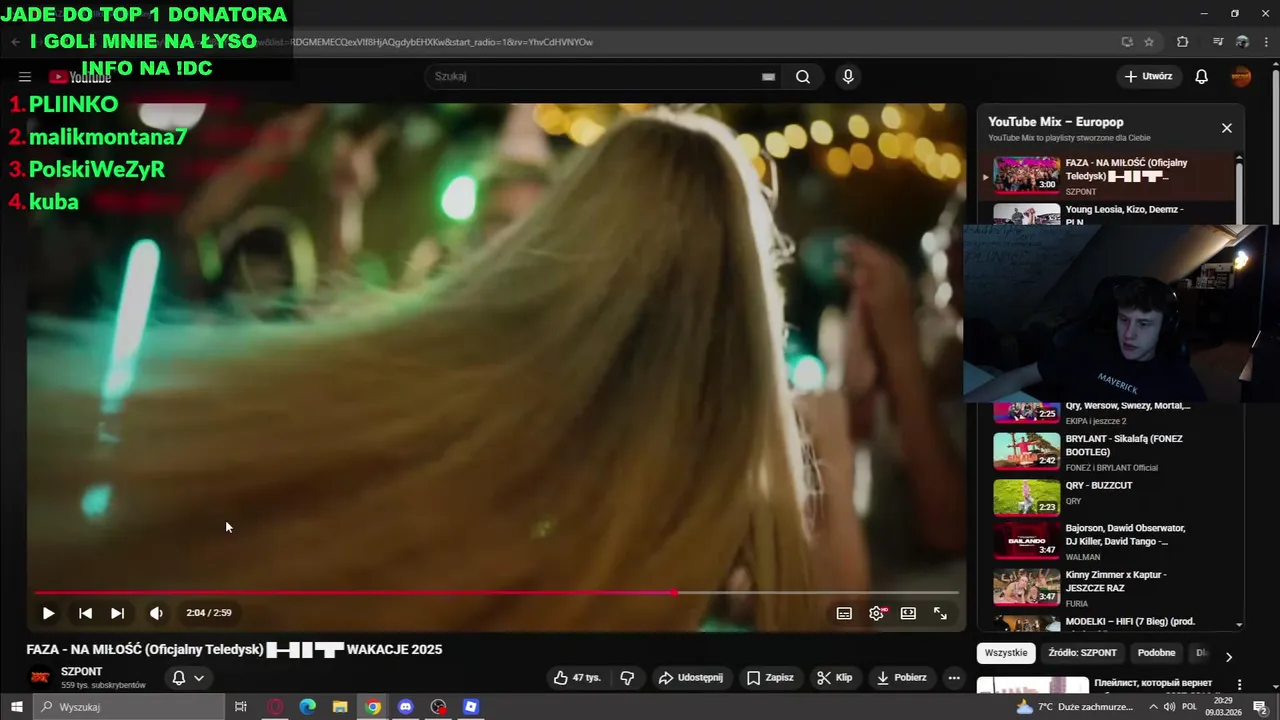The height and width of the screenshot is (720, 1280).
Task: Open Windows notification center
Action: tap(1260, 707)
